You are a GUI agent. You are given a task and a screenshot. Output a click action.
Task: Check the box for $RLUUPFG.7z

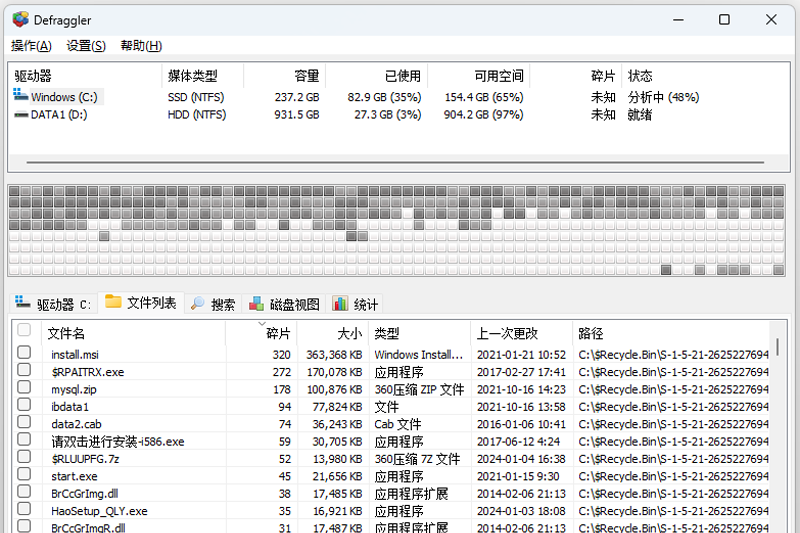point(24,456)
